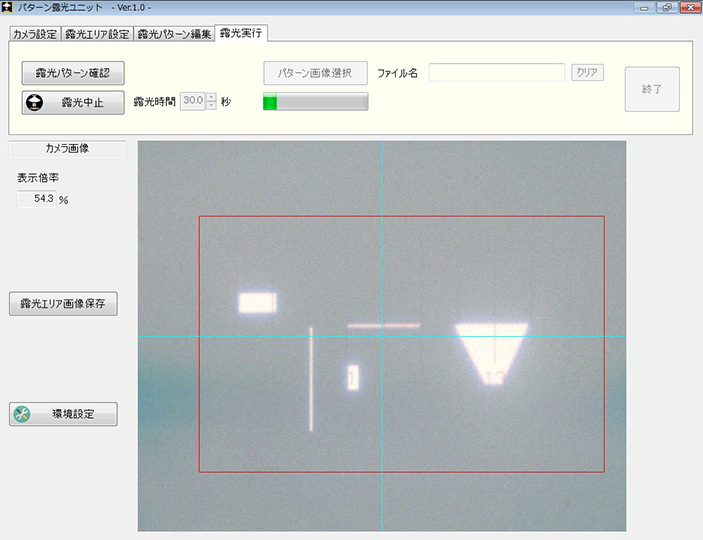
Task: Select the 露光パターン編集 tab
Action: (x=174, y=34)
